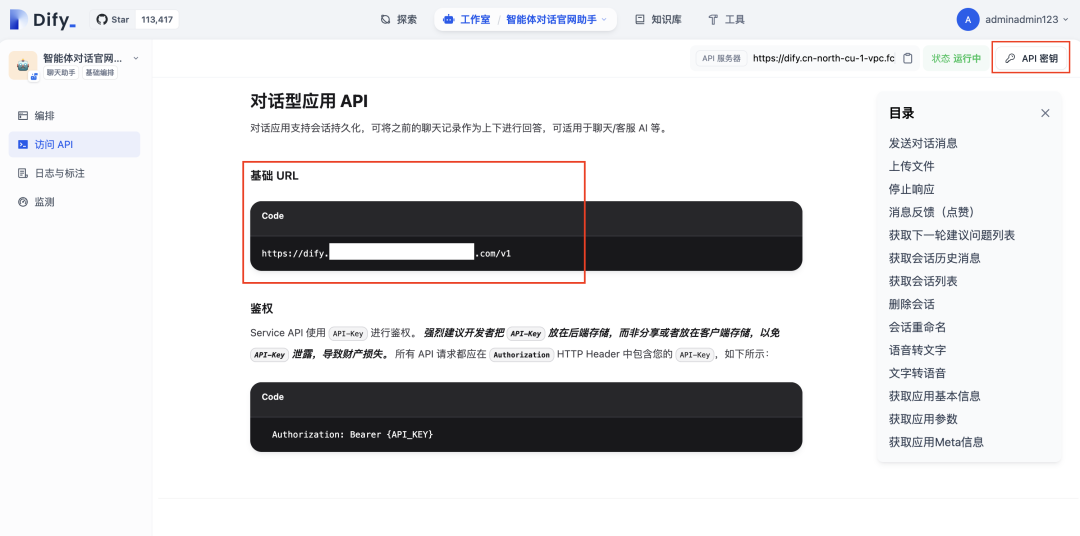Open the 探索 tab
This screenshot has width=1080, height=536.
point(399,19)
